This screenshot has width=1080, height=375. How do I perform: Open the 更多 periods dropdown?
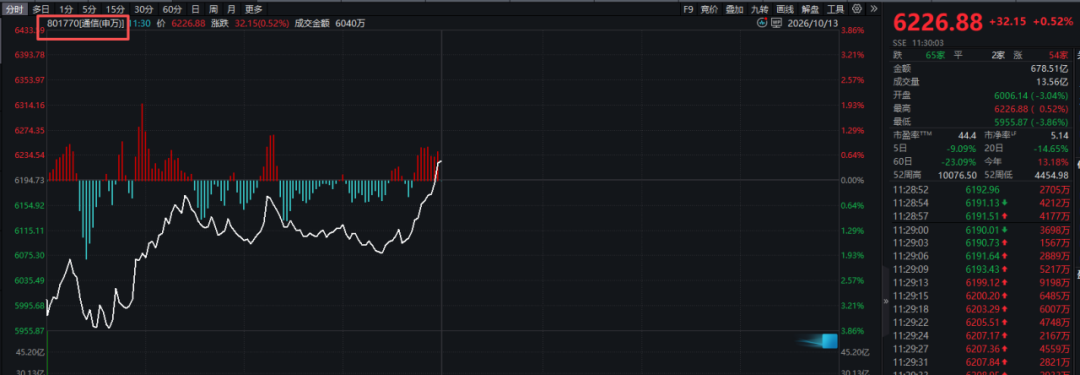(x=253, y=9)
